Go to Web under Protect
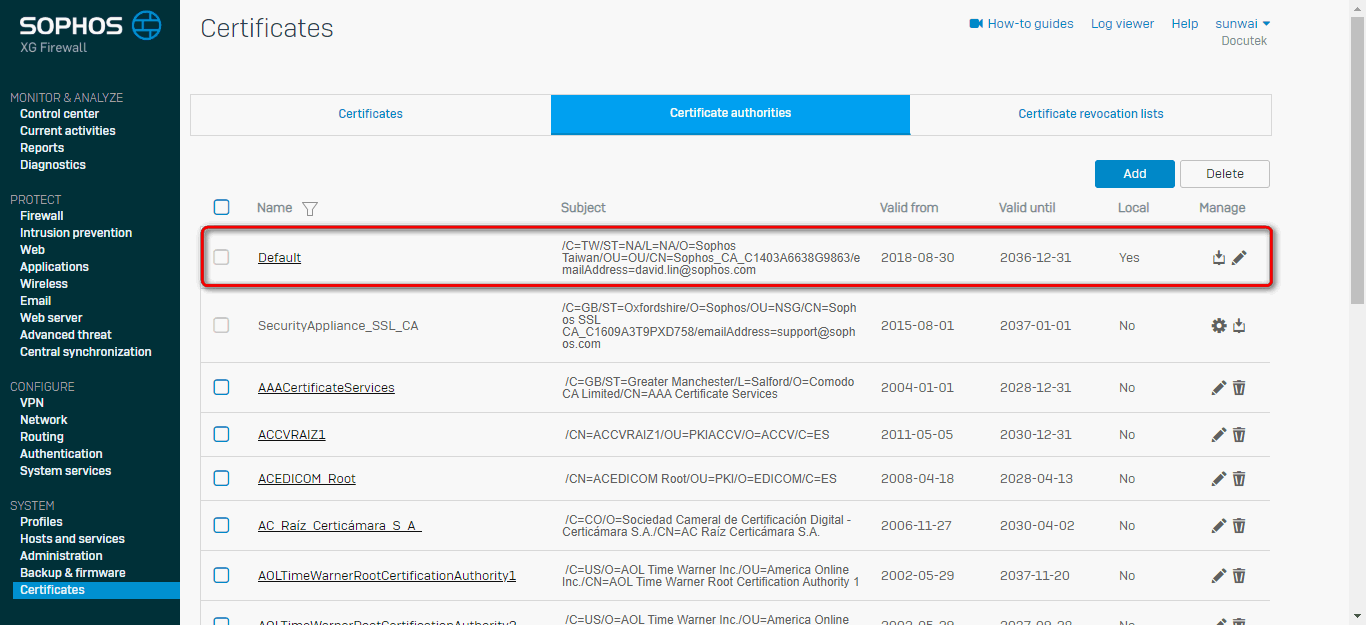1366x625 pixels. pyautogui.click(x=32, y=250)
